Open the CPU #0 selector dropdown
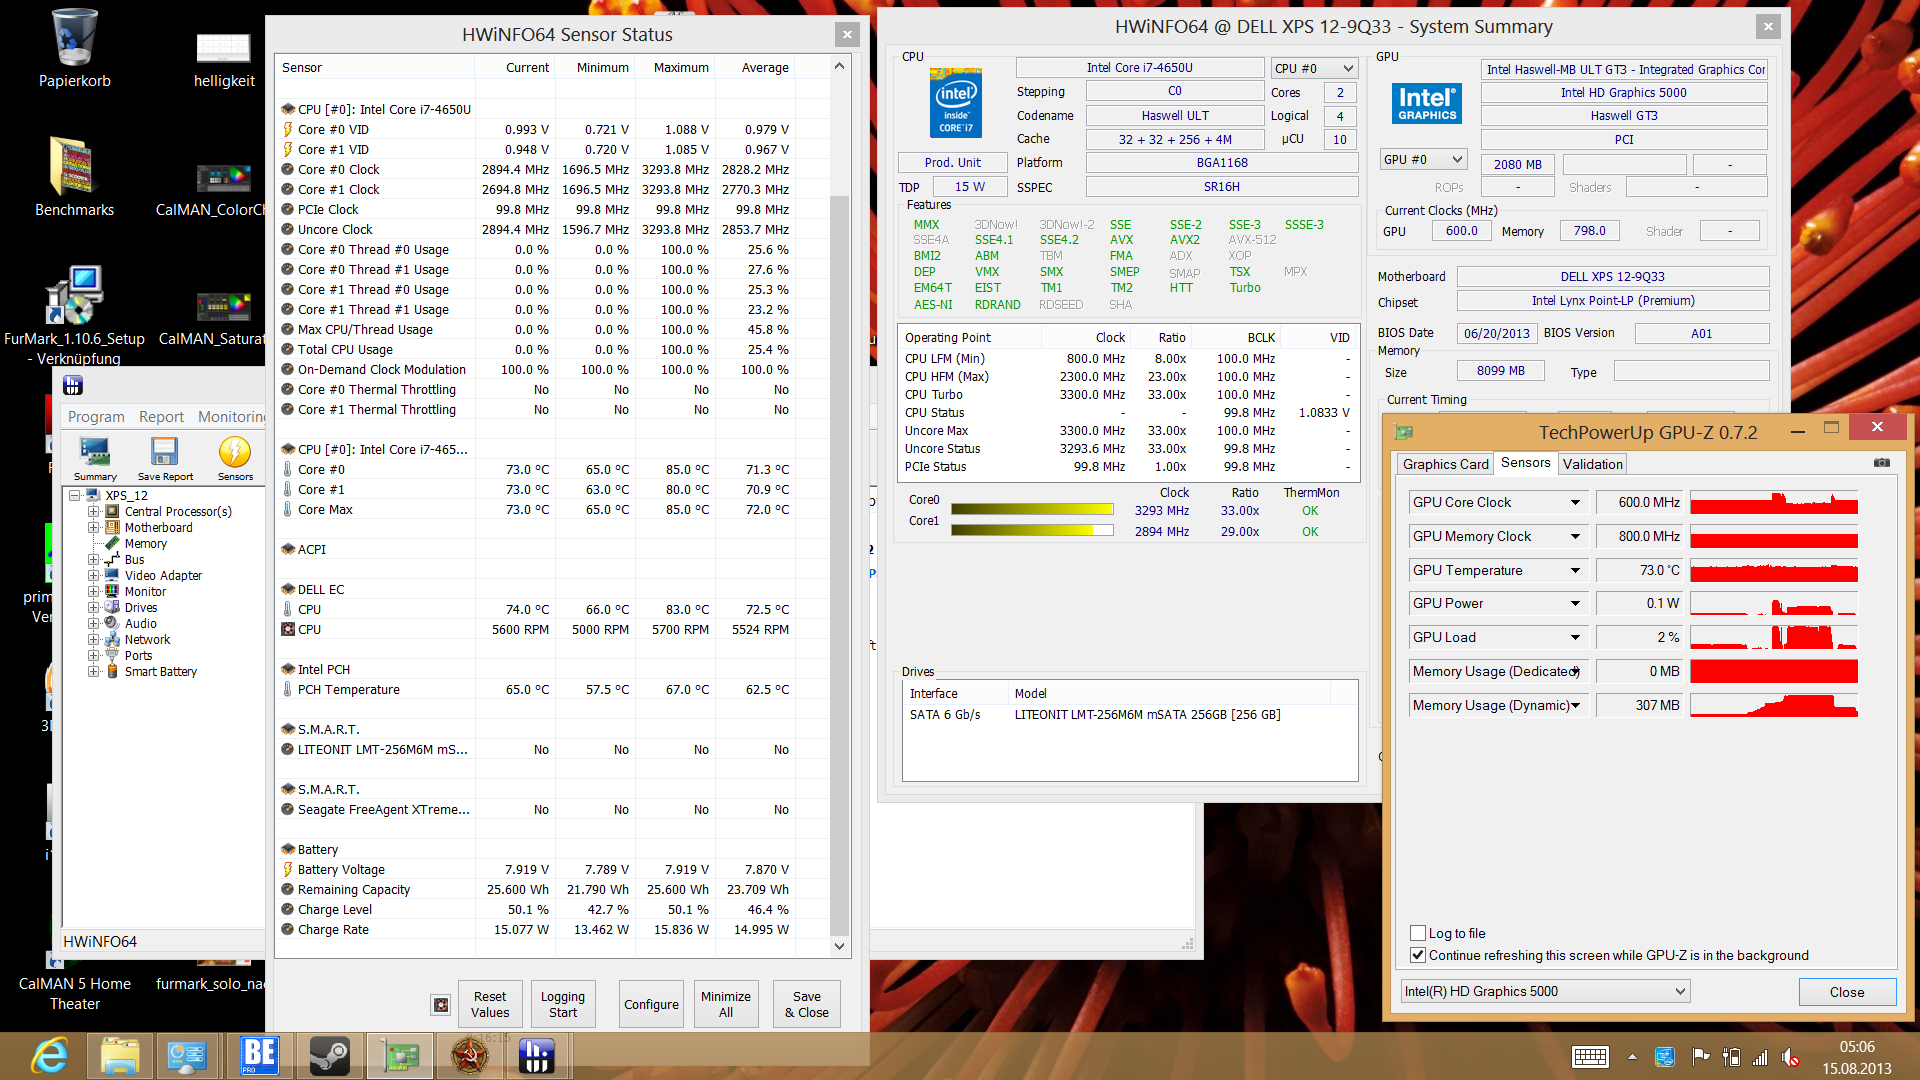This screenshot has width=1920, height=1080. 1314,68
